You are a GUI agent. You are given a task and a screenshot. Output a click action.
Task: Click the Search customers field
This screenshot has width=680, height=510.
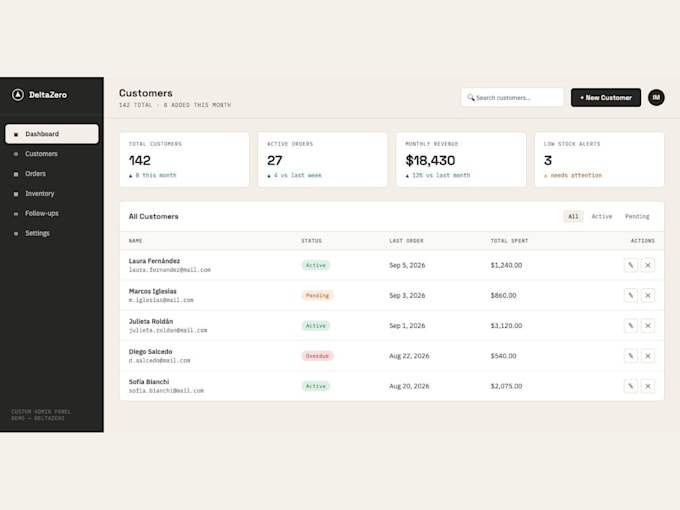pyautogui.click(x=512, y=98)
